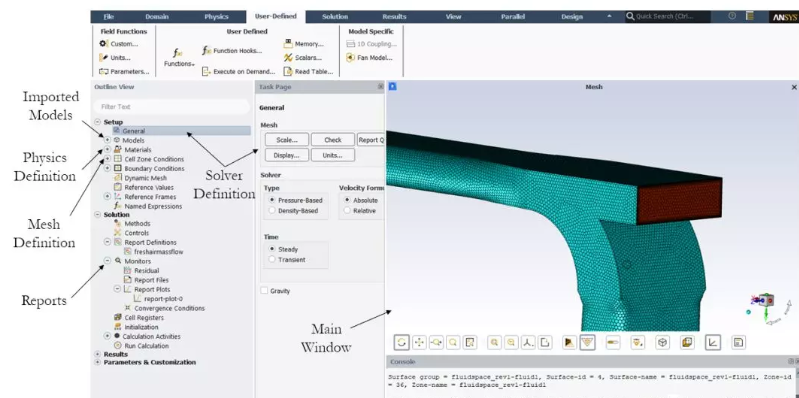
Task: Select Residual under Monitors
Action: (x=147, y=271)
